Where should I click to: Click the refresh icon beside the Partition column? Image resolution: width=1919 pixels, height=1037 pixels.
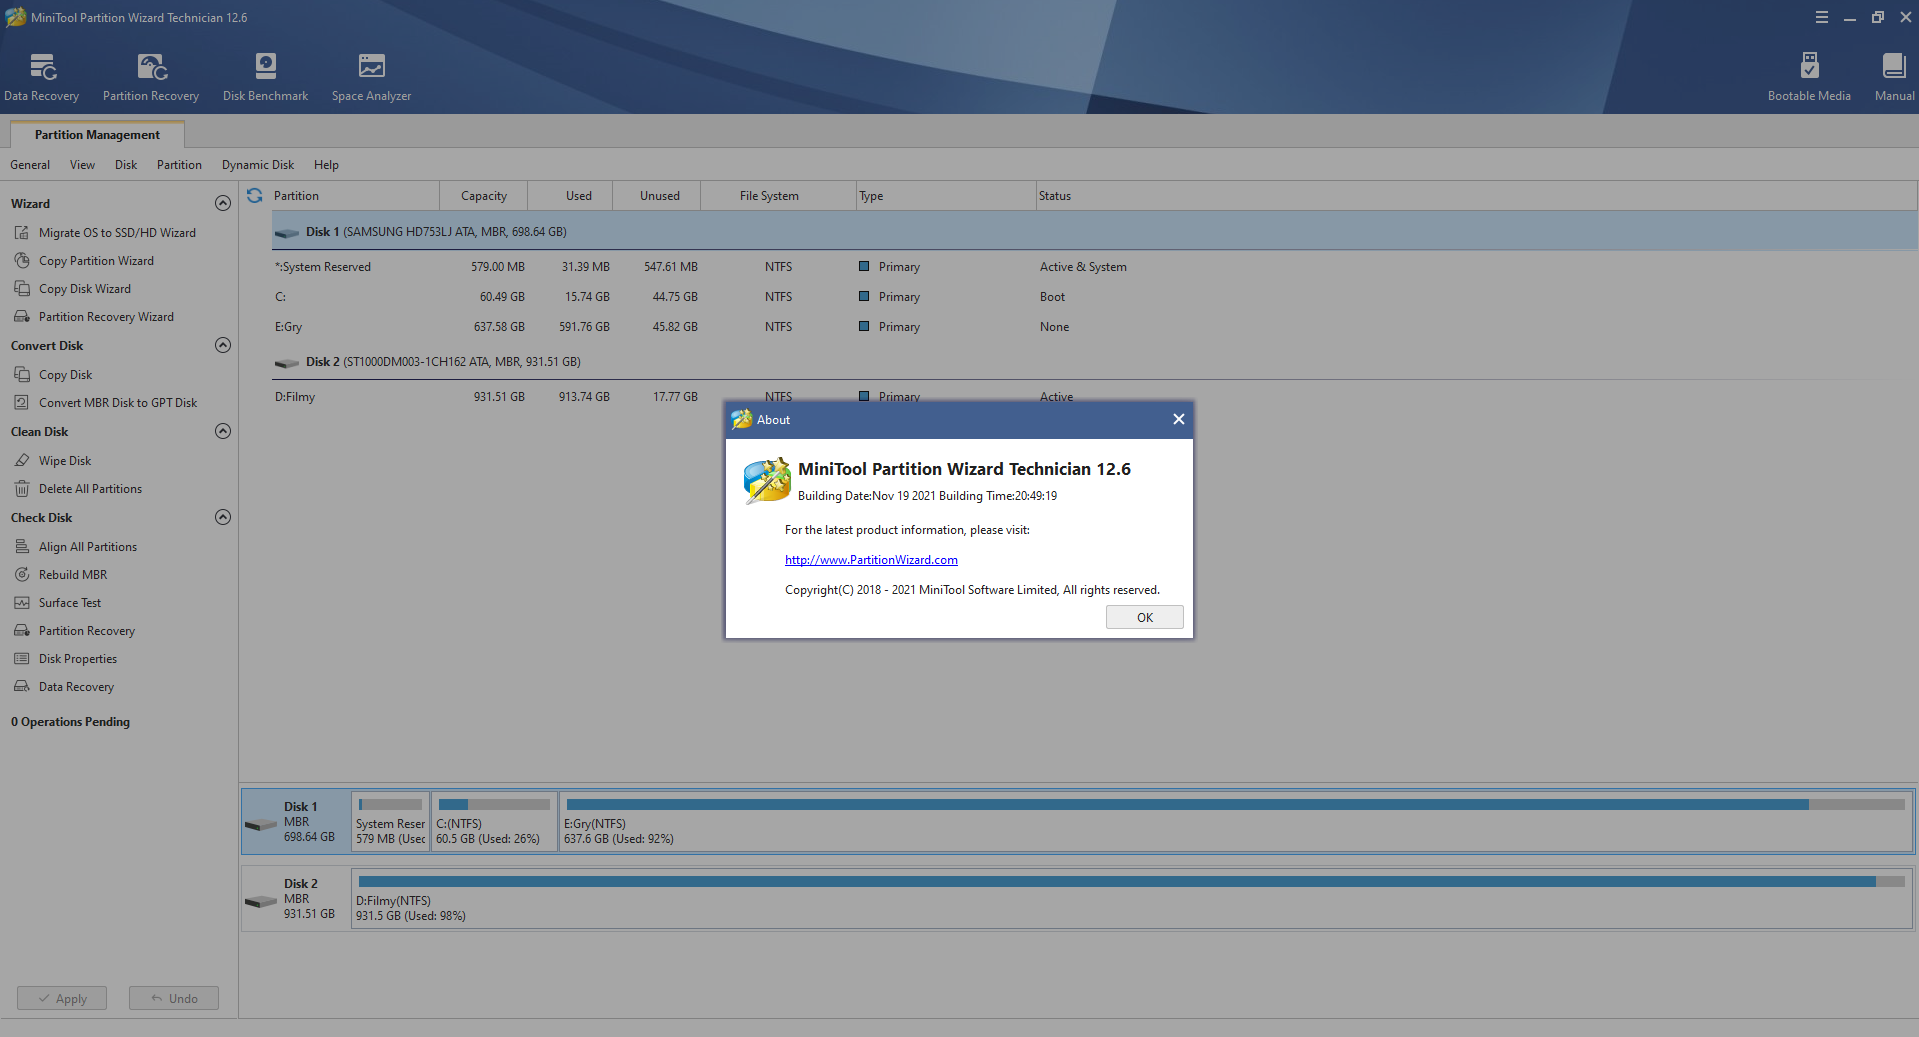[255, 196]
